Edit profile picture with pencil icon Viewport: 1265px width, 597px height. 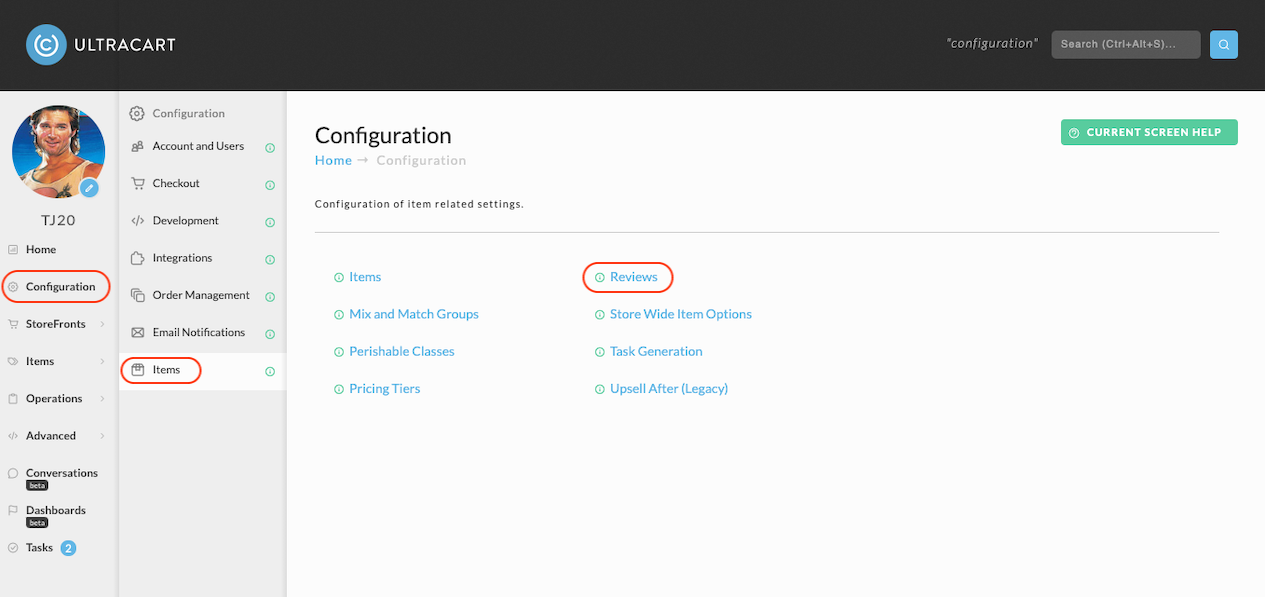click(x=89, y=187)
